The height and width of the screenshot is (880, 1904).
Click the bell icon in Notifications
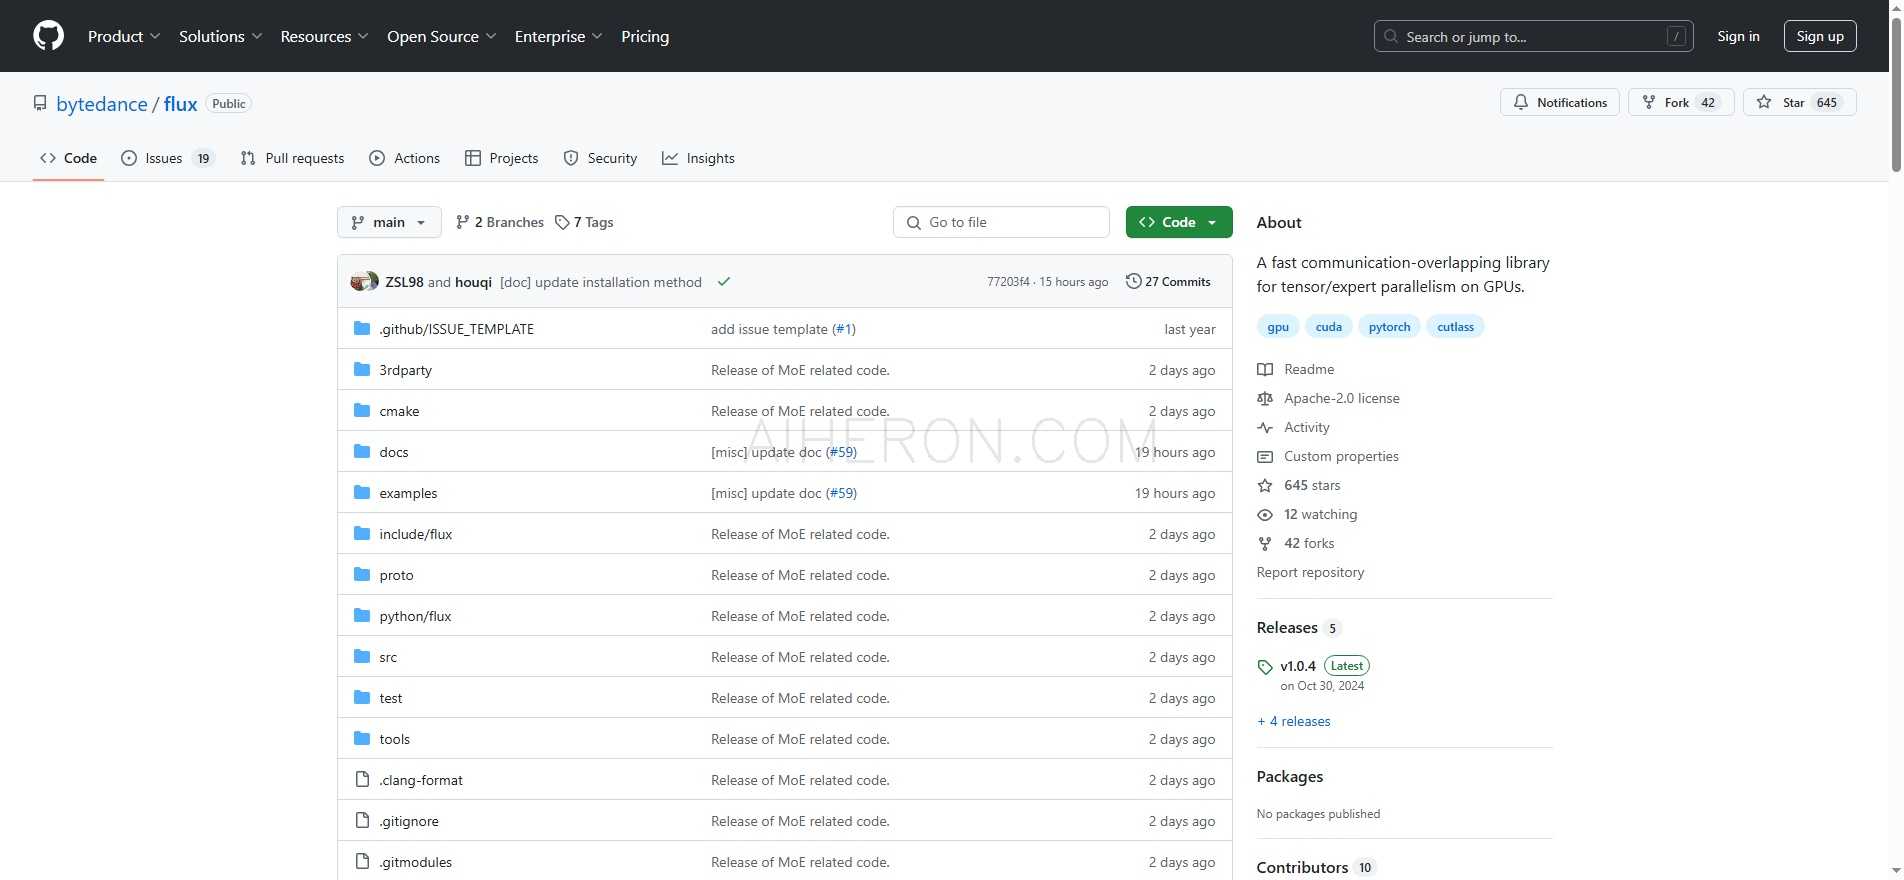pyautogui.click(x=1520, y=102)
